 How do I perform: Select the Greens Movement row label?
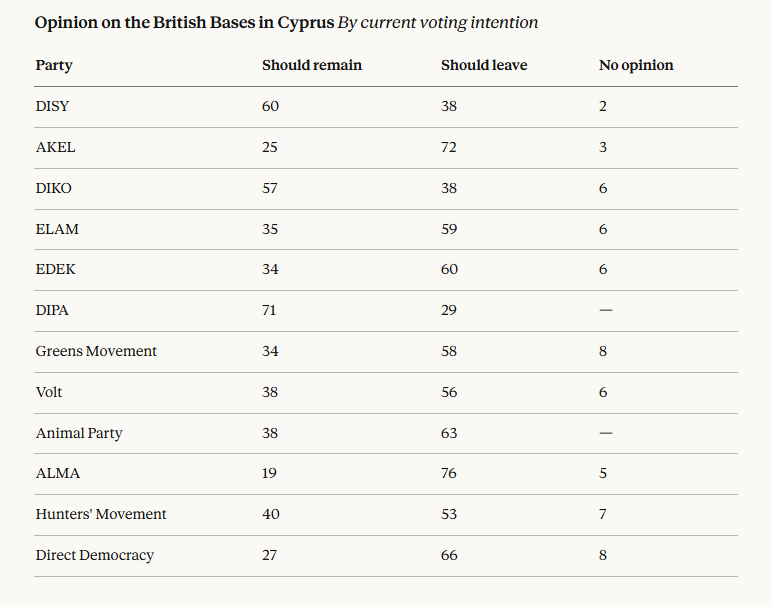tap(96, 351)
